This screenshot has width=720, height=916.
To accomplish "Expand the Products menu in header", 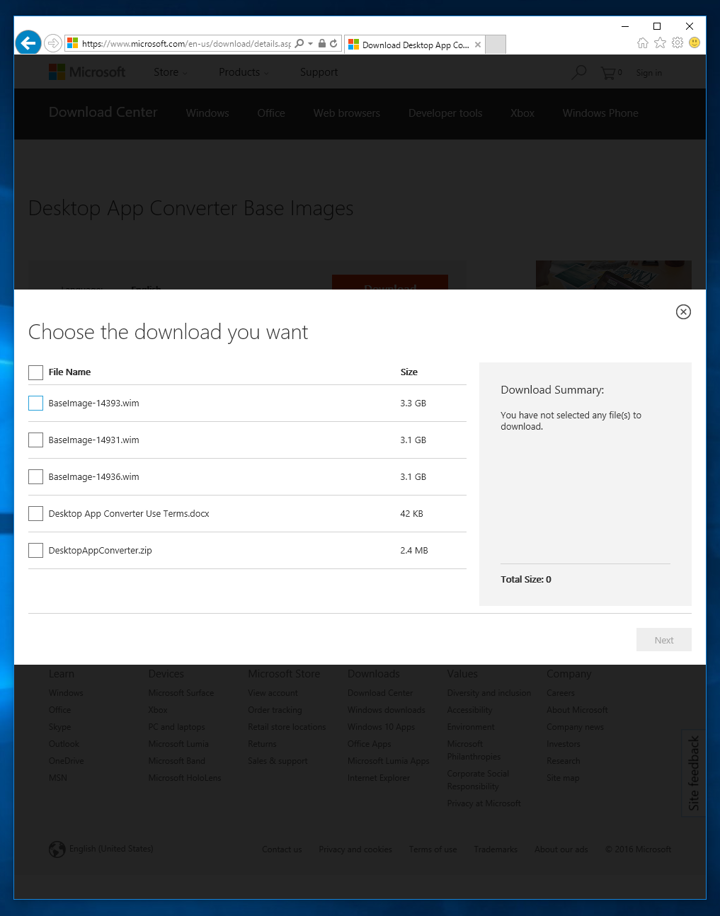I will tap(243, 72).
